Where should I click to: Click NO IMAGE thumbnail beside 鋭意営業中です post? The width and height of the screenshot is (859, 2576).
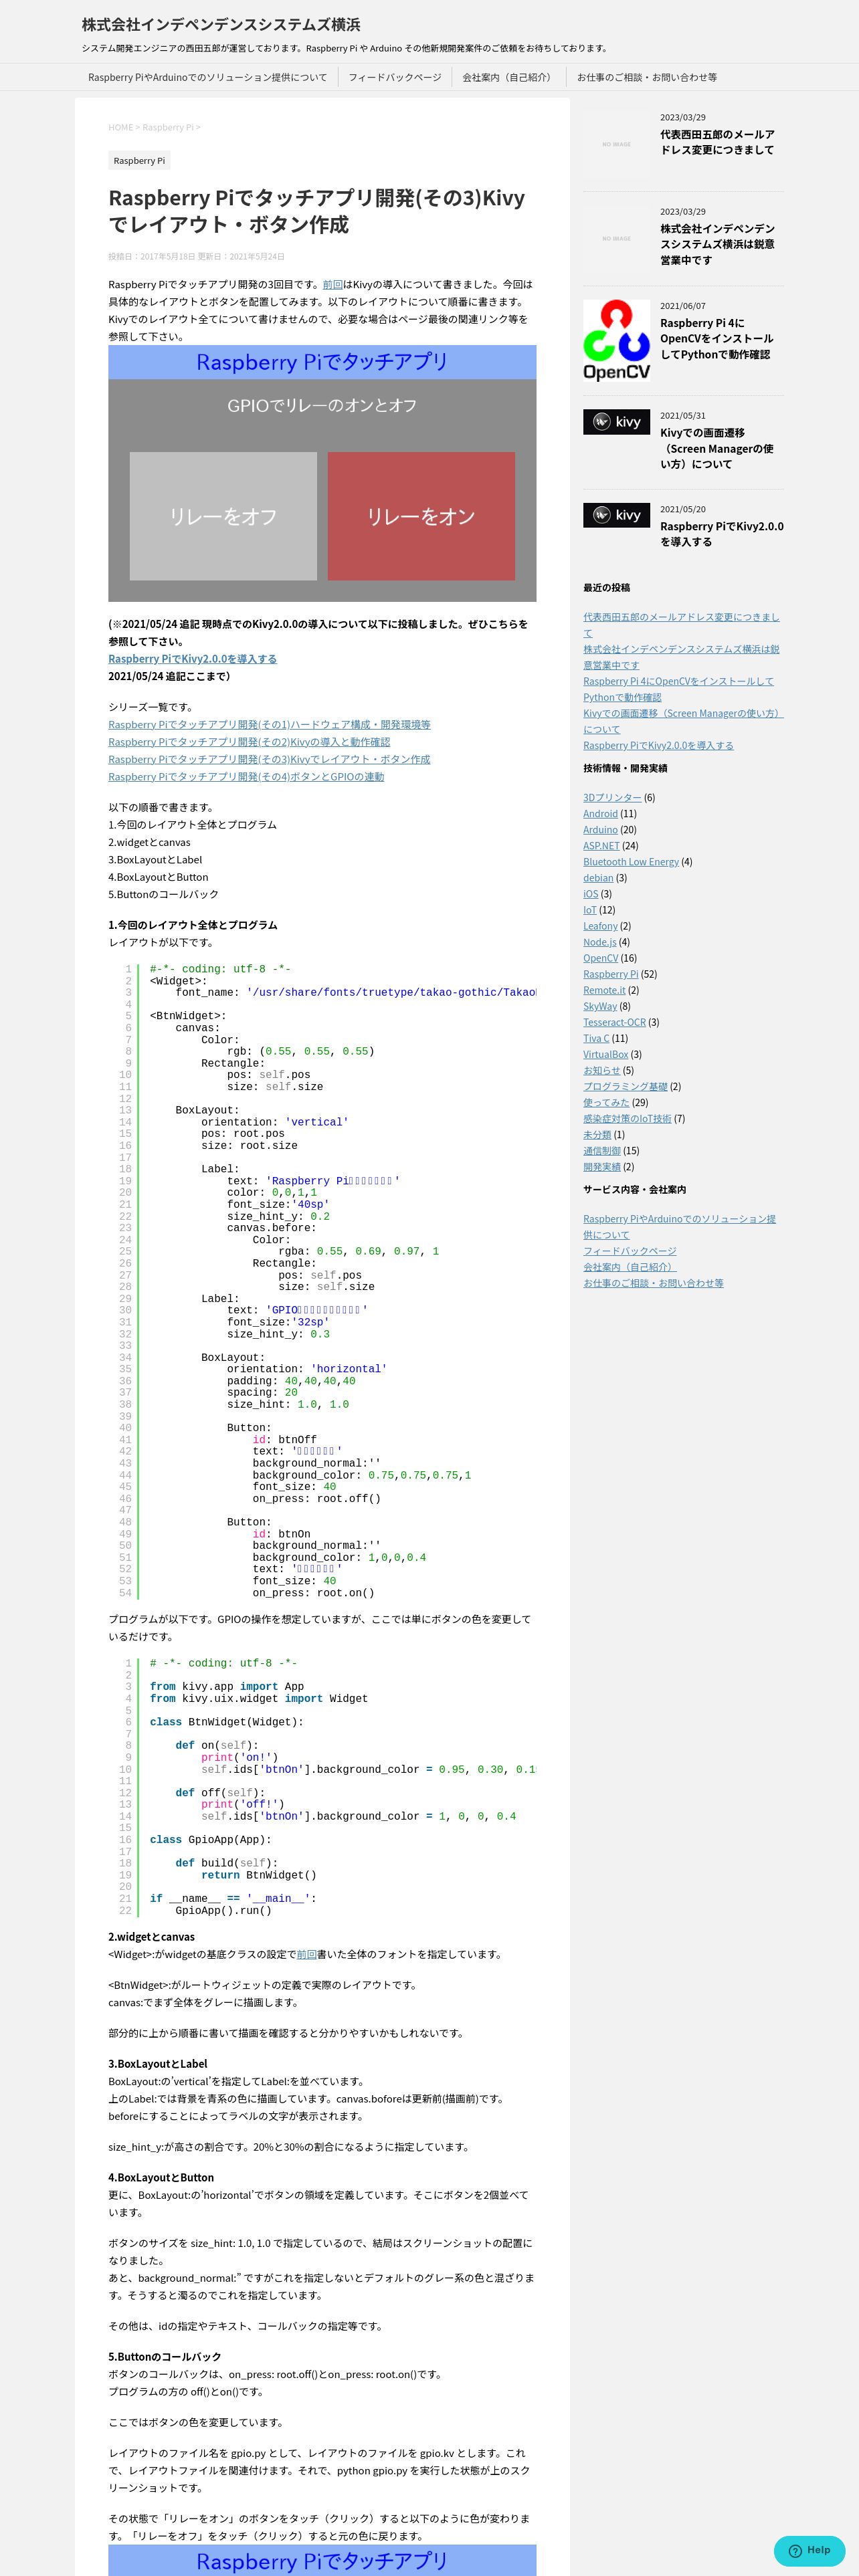(x=616, y=238)
